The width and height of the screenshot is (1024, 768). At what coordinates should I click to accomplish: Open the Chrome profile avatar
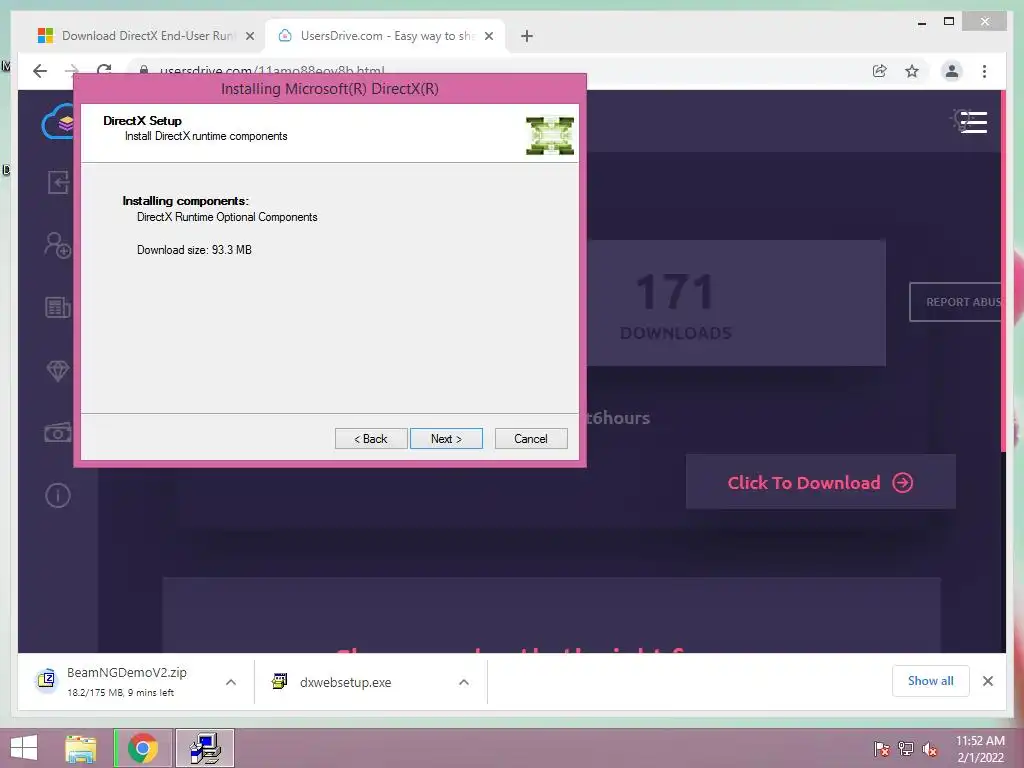pyautogui.click(x=952, y=71)
